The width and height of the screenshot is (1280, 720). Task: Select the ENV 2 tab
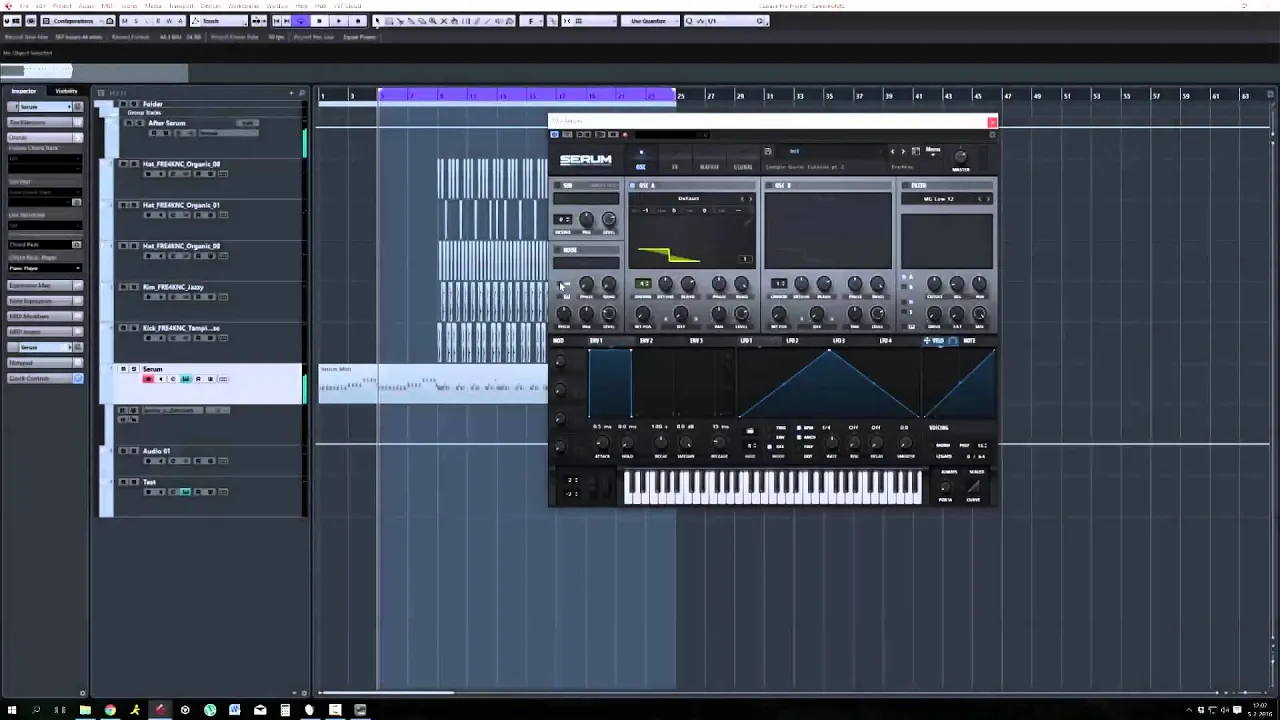coord(646,340)
